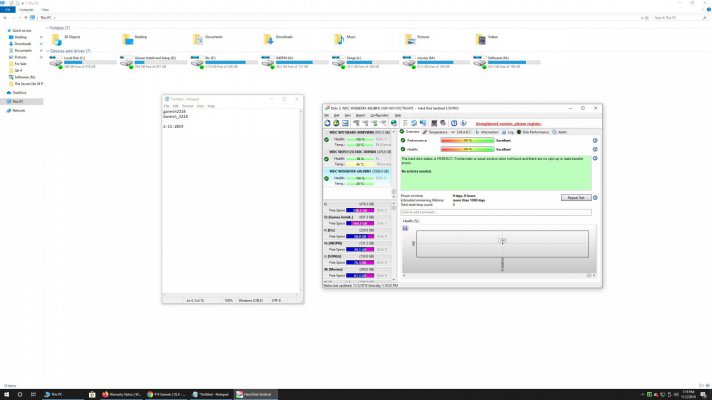This screenshot has height=400, width=712.
Task: Open address bar history dropdown in Explorer
Action: (x=642, y=18)
